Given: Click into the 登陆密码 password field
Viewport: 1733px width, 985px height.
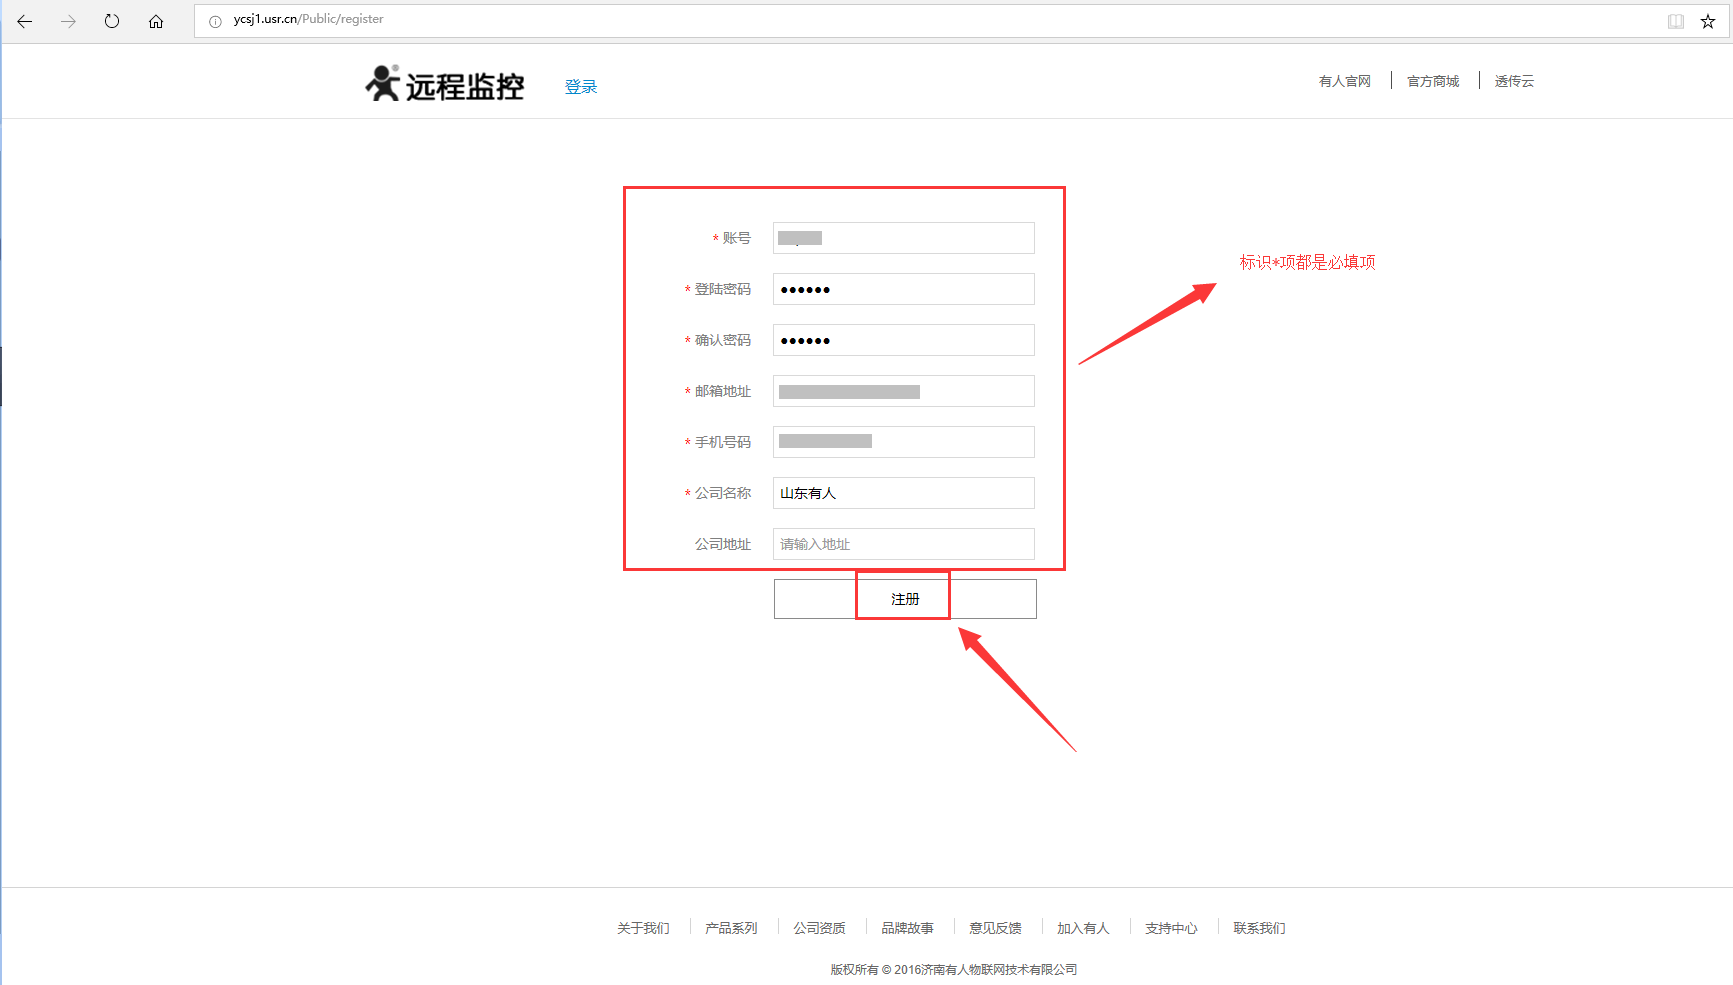Looking at the screenshot, I should click(903, 289).
